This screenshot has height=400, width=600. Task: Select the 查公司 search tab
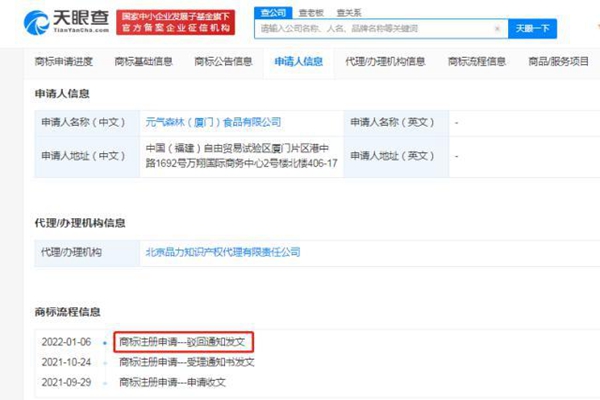tap(273, 13)
